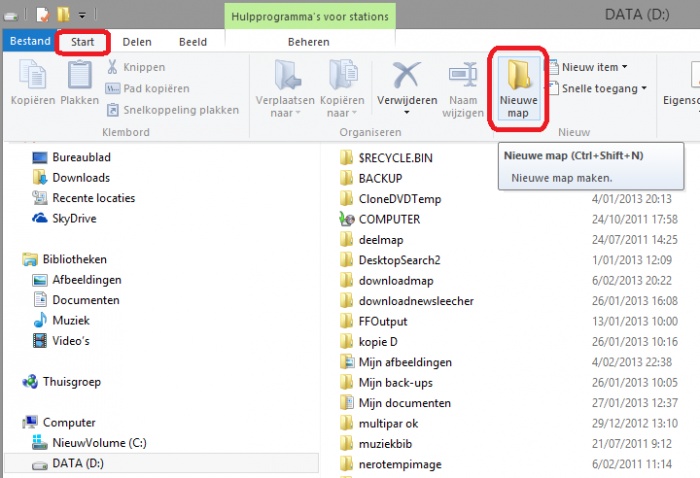Open the Snelle toegang dropdown
Screen dimensions: 700x478
tap(598, 88)
